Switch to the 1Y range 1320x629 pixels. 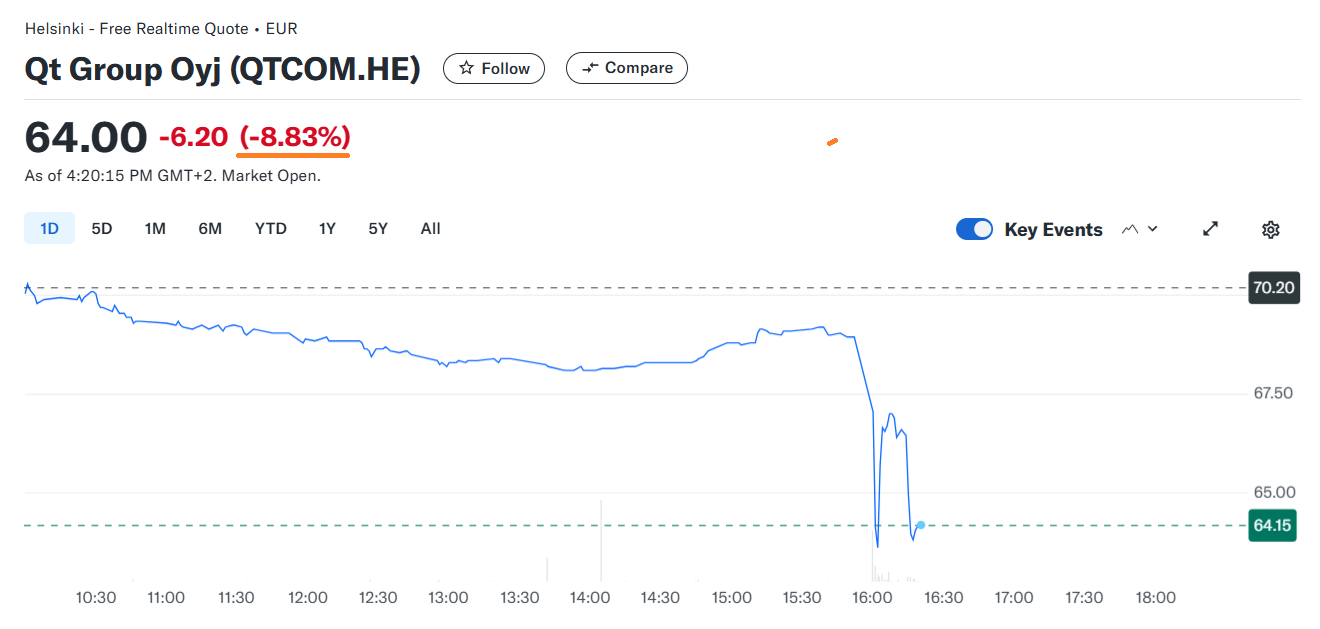[x=327, y=229]
